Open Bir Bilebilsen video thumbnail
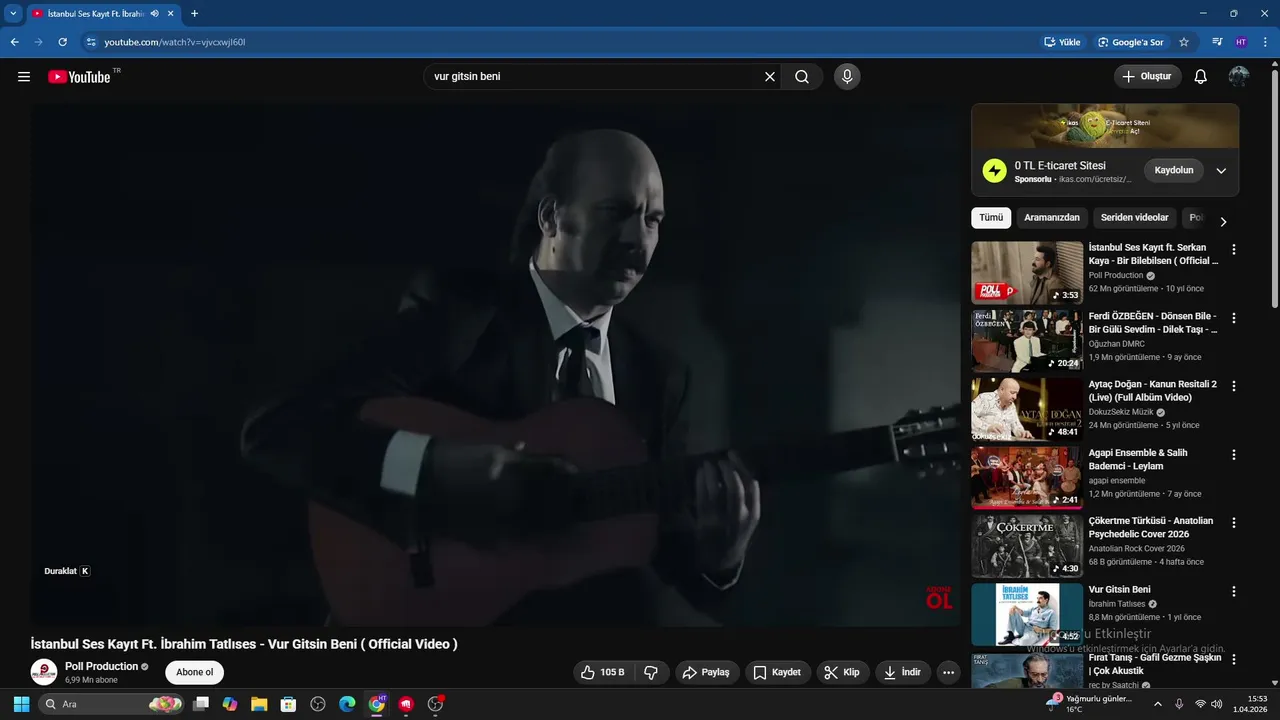The height and width of the screenshot is (720, 1280). coord(1027,272)
